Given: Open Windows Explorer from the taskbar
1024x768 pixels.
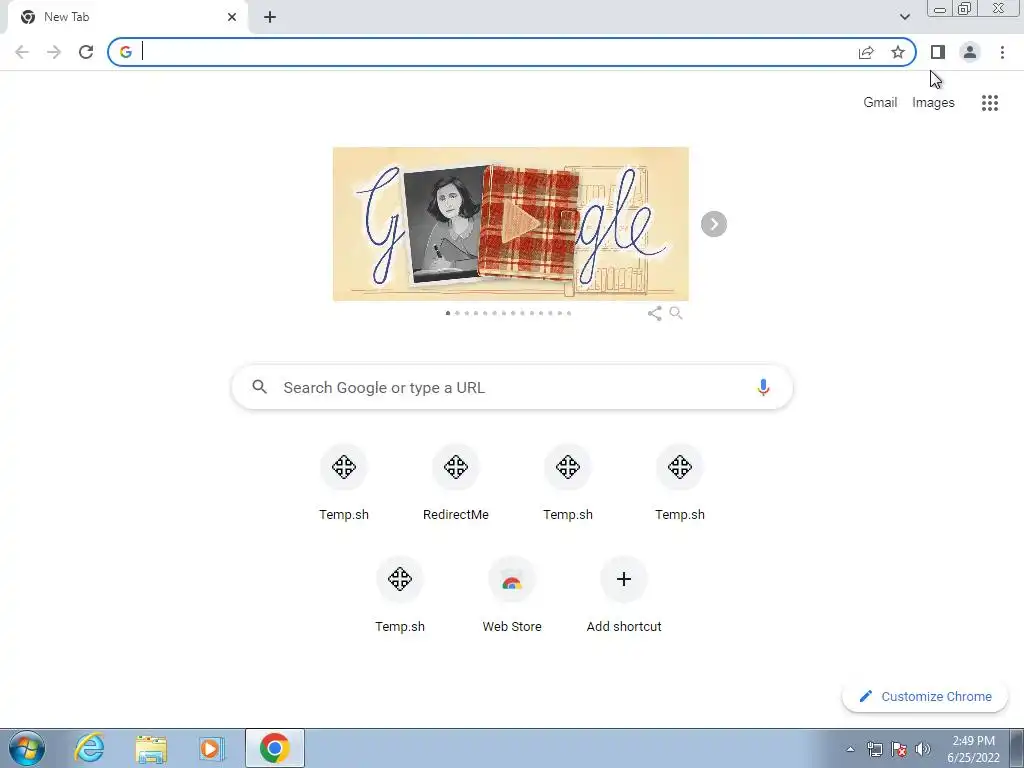Looking at the screenshot, I should 151,748.
